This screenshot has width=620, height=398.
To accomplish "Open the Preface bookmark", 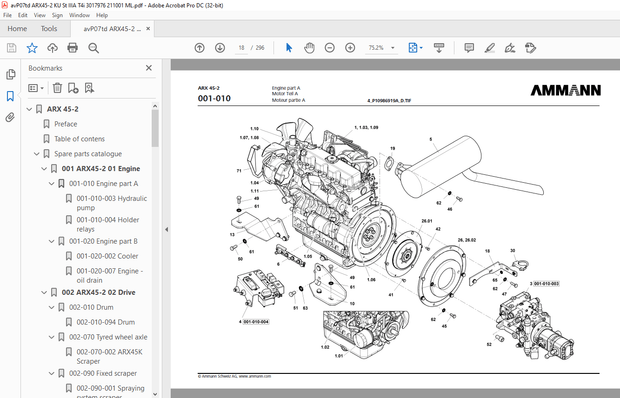I will [66, 124].
